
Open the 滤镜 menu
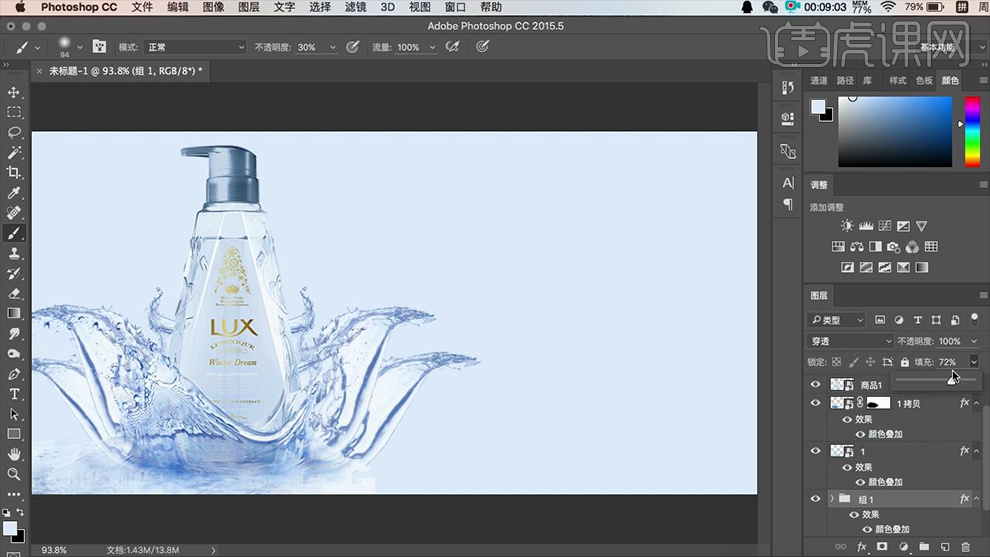coord(355,7)
